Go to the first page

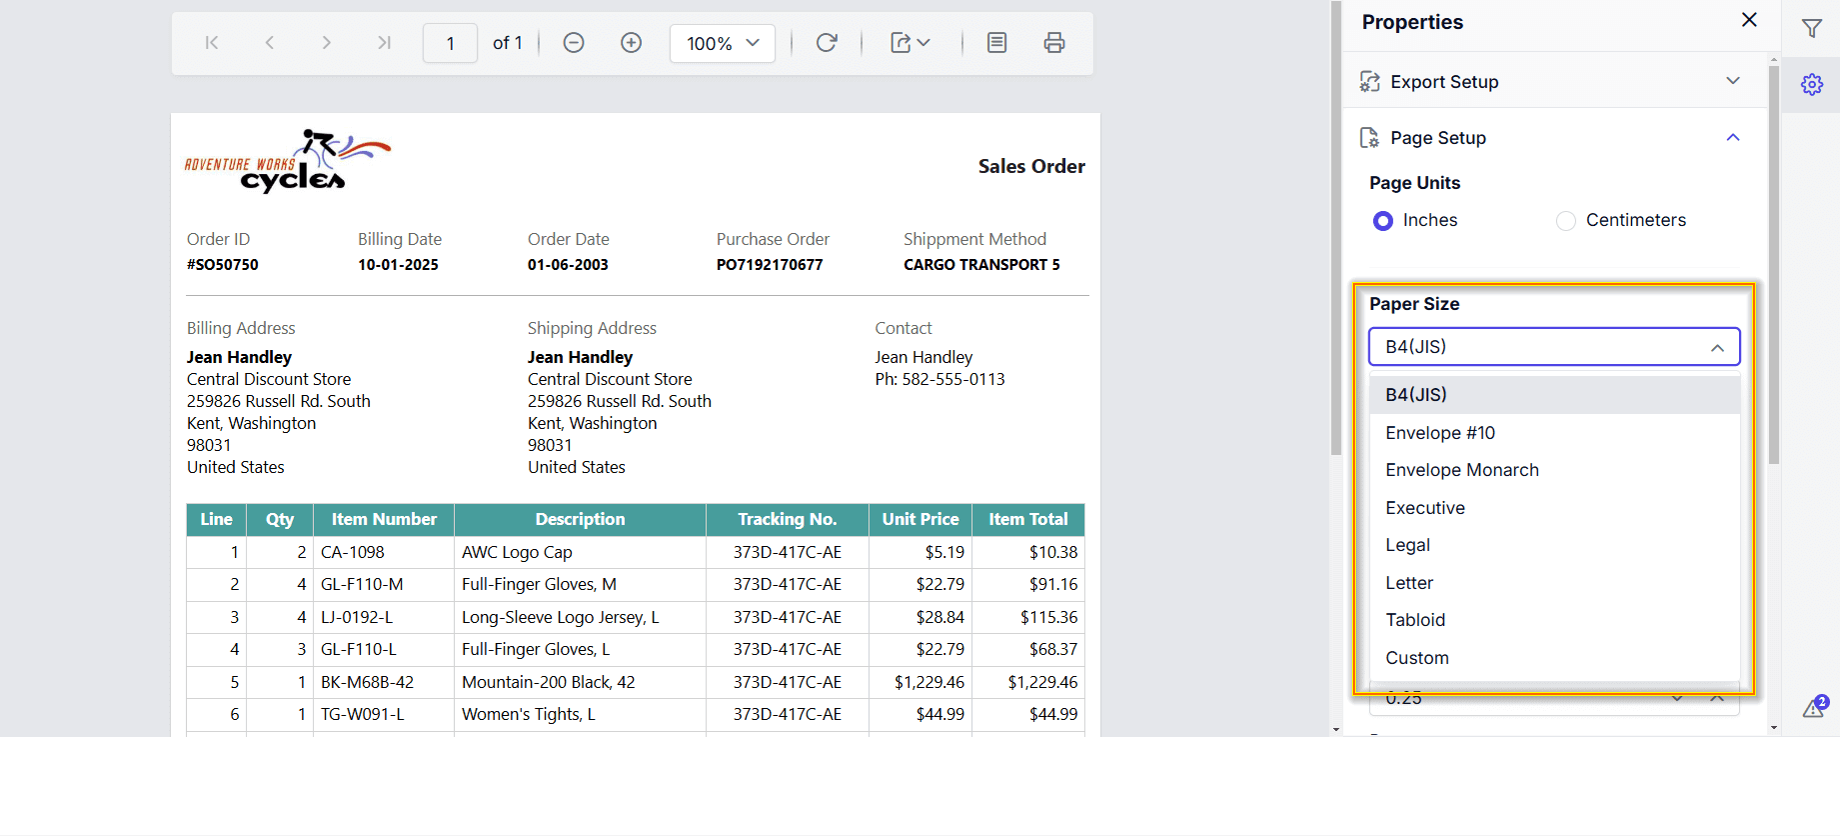coord(212,43)
